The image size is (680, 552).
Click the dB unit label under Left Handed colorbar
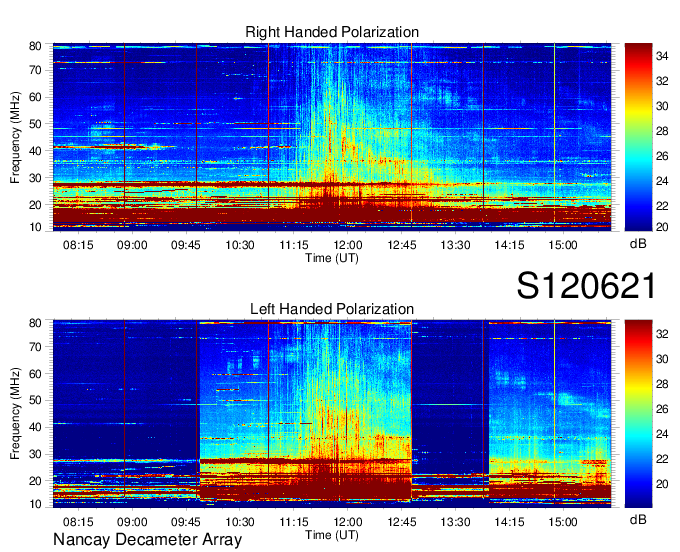click(638, 519)
